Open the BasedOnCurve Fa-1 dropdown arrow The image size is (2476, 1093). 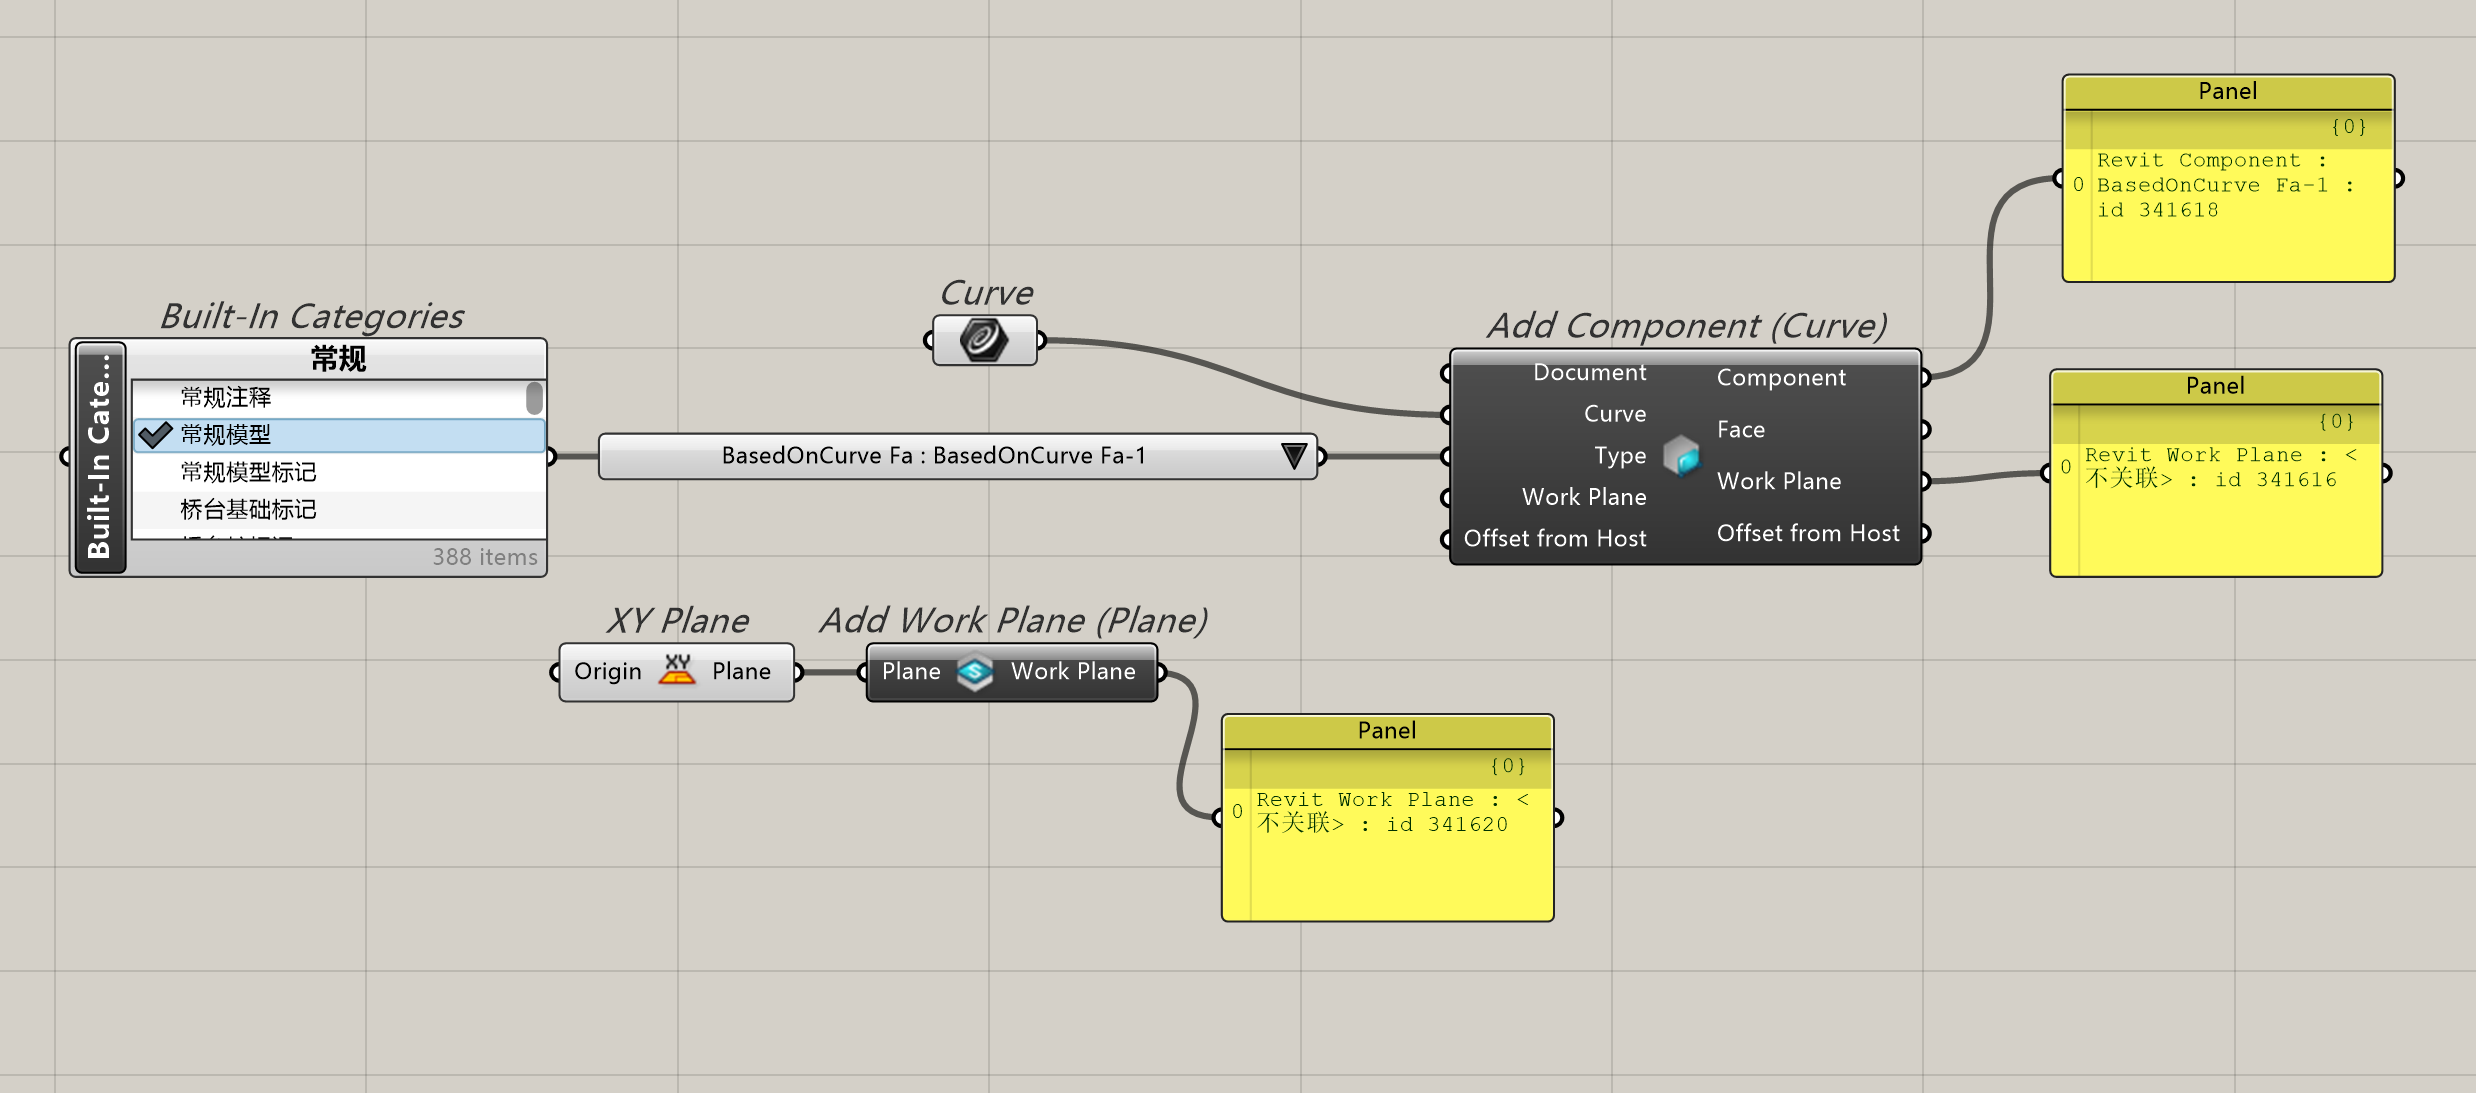(x=1293, y=456)
